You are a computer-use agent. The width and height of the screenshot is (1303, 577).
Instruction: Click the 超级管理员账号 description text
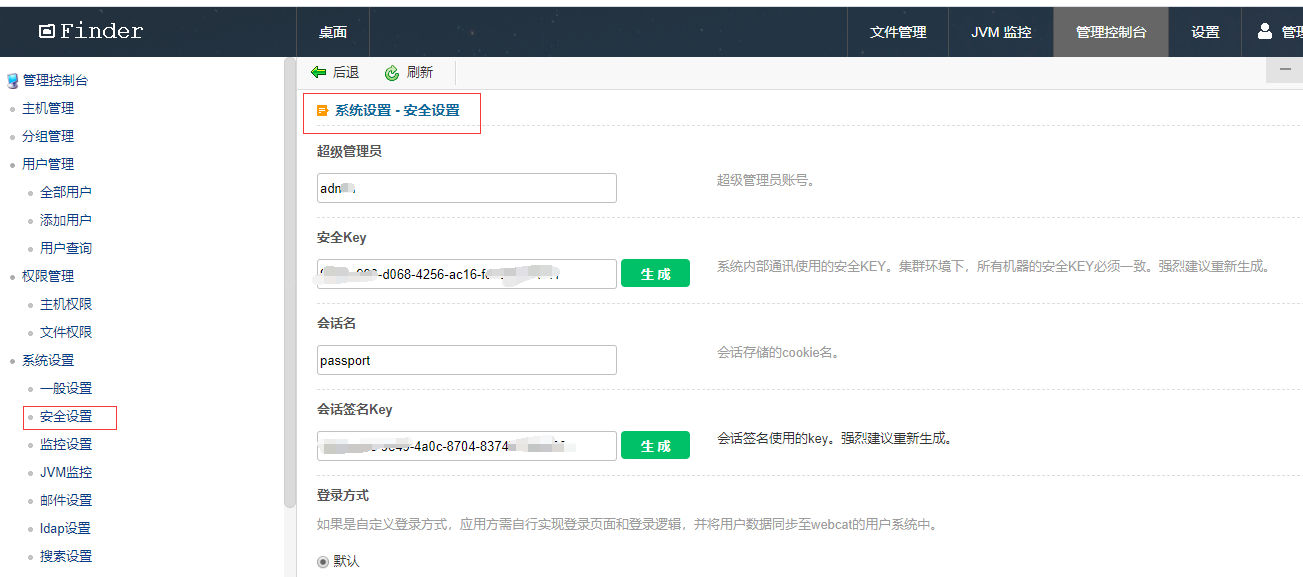pos(766,180)
